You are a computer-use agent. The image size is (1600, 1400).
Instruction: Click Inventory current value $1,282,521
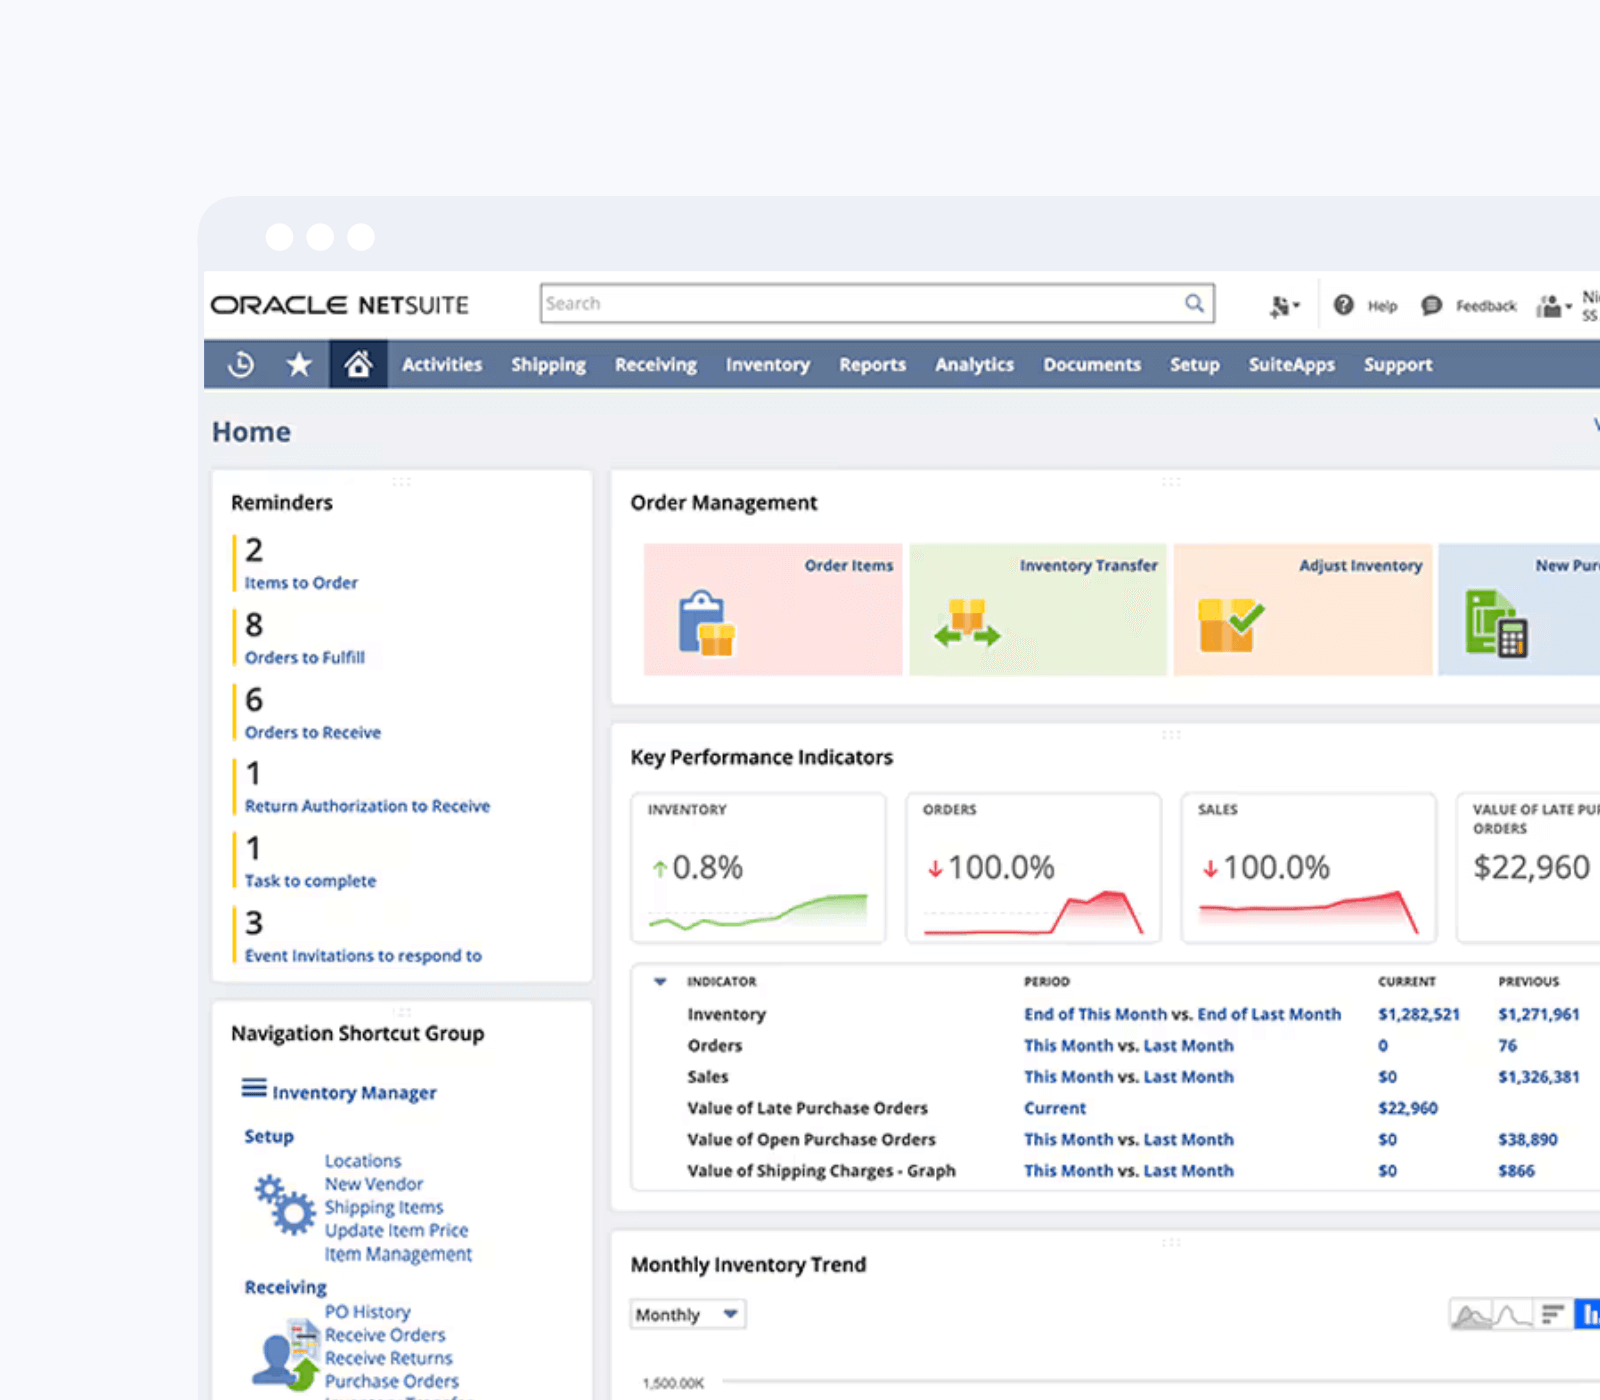click(x=1419, y=1014)
